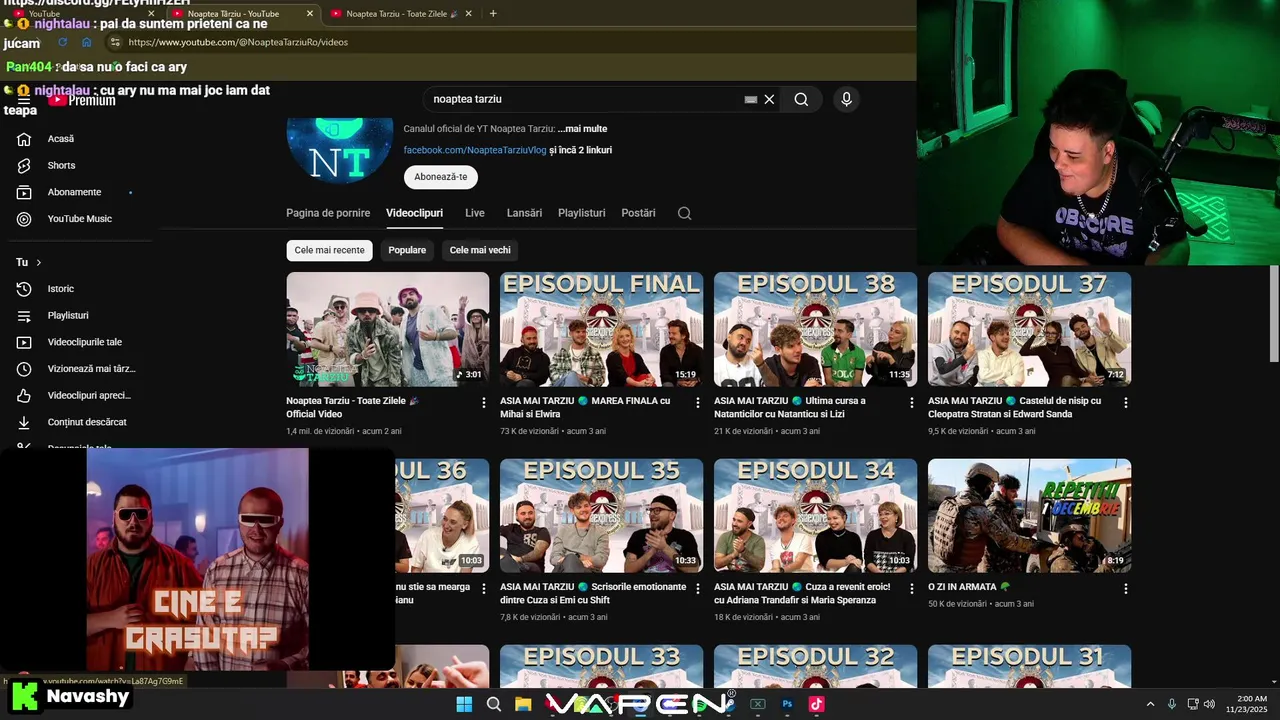
Task: Select the Videoclipuri channel tab
Action: (414, 213)
